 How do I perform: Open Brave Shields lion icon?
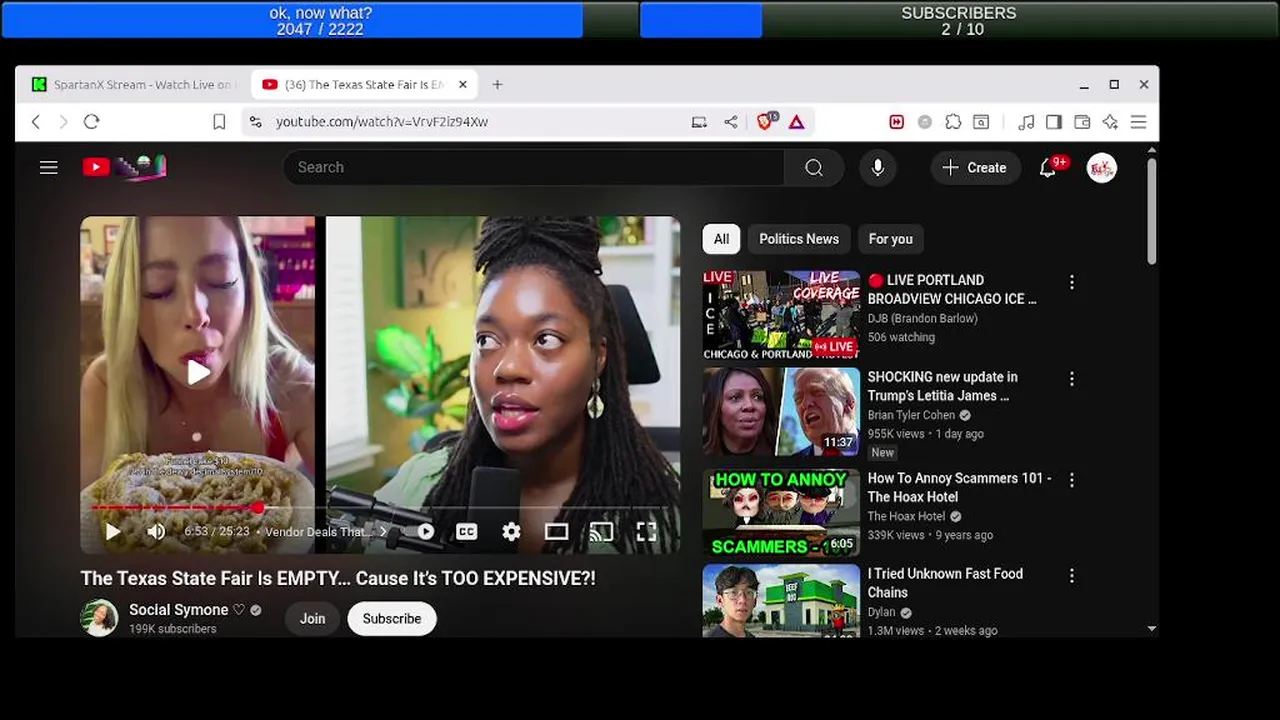click(x=766, y=121)
